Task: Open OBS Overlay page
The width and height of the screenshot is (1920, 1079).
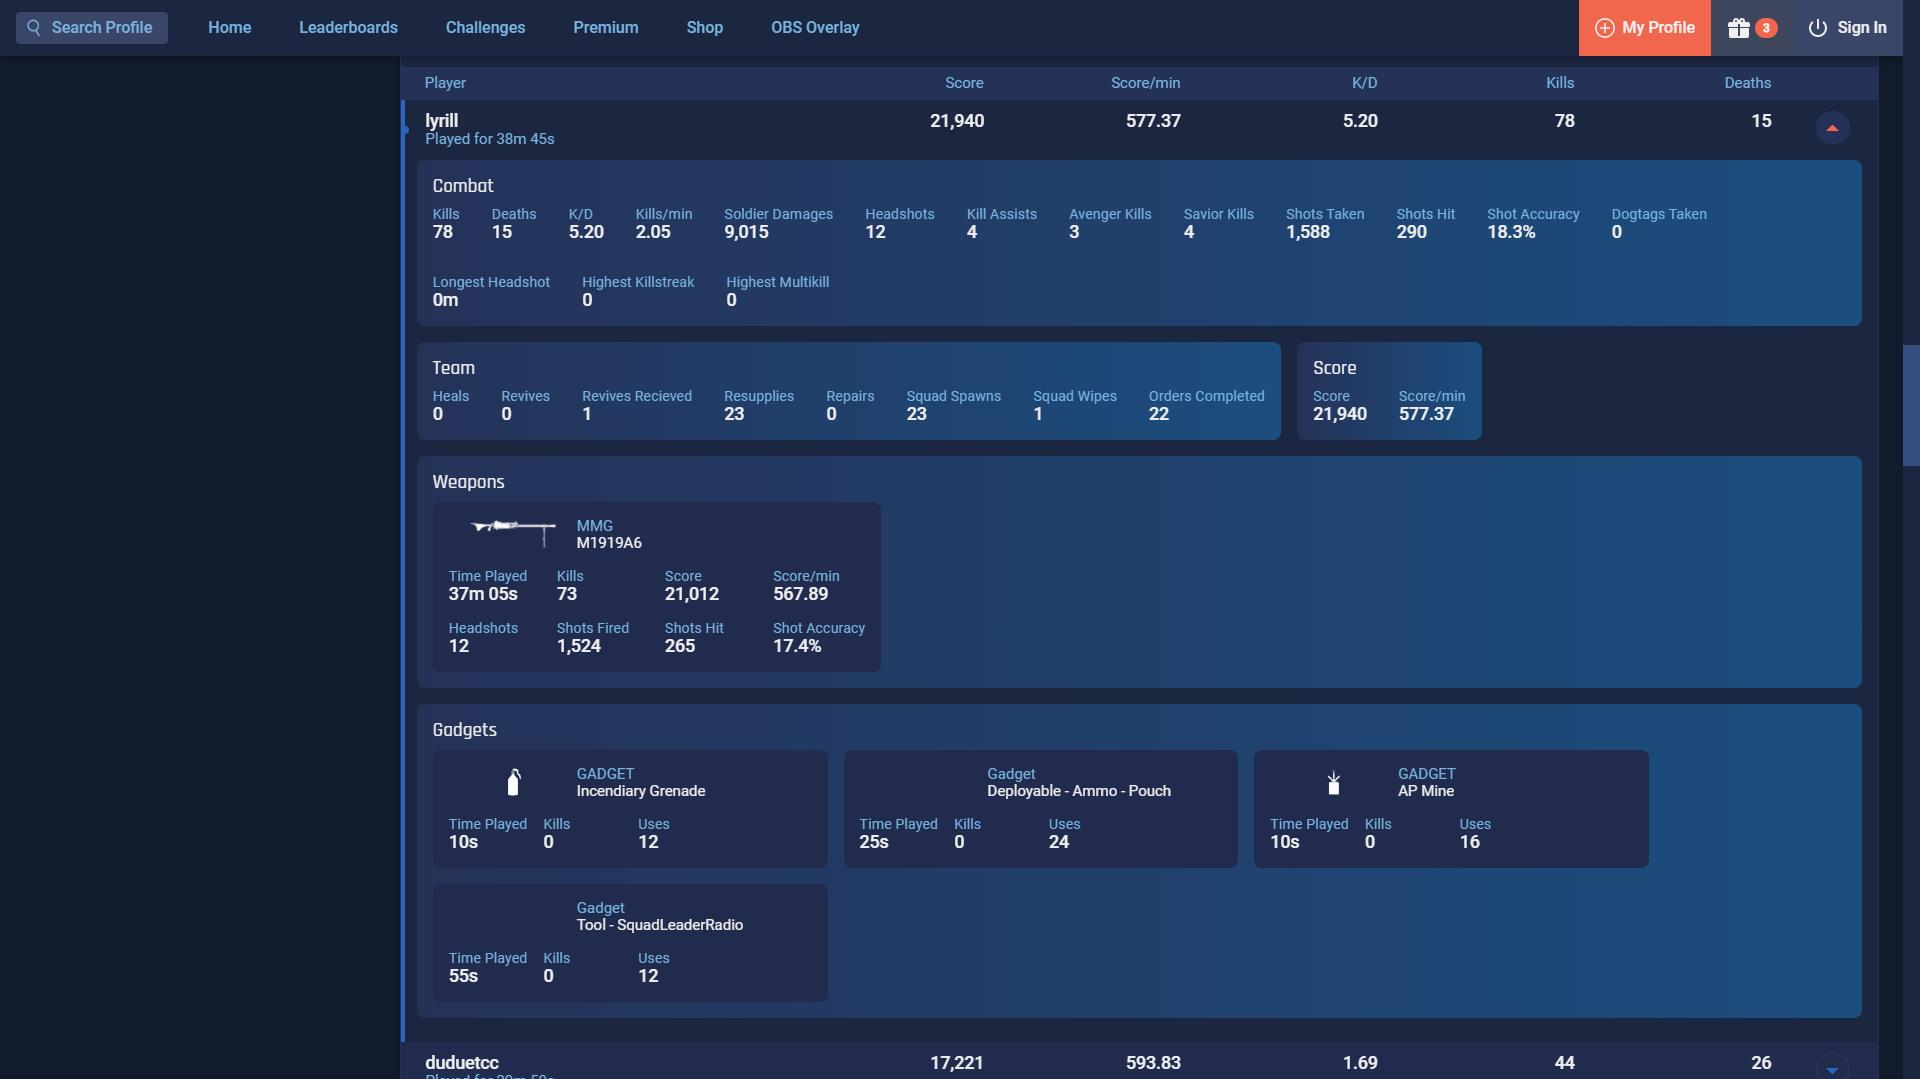Action: click(815, 28)
